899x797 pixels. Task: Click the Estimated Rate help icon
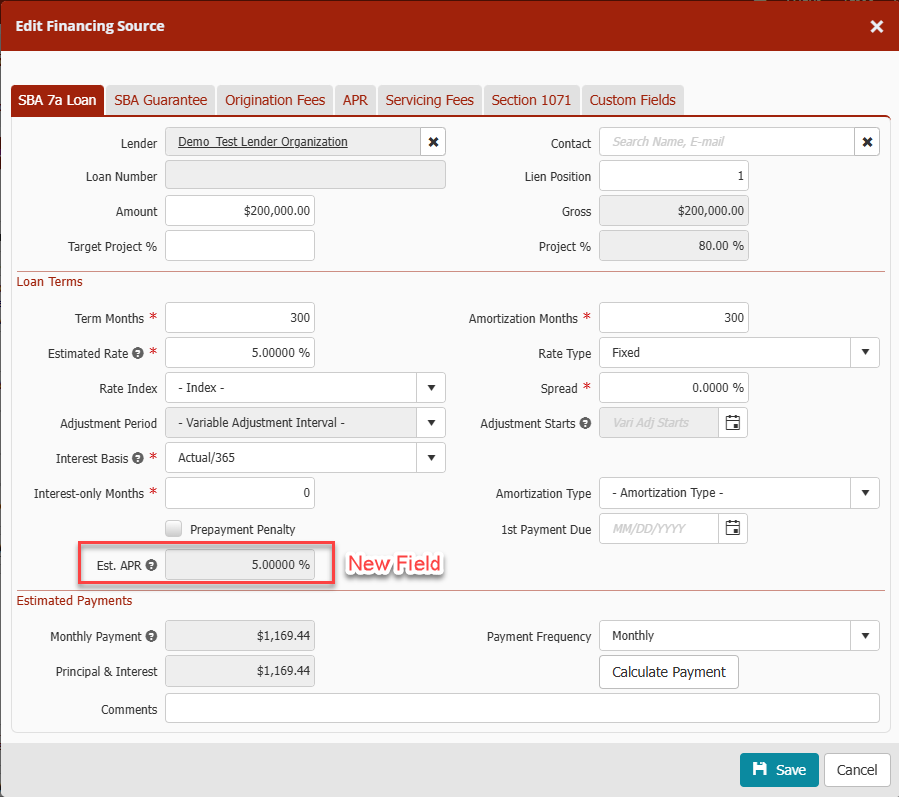point(137,353)
